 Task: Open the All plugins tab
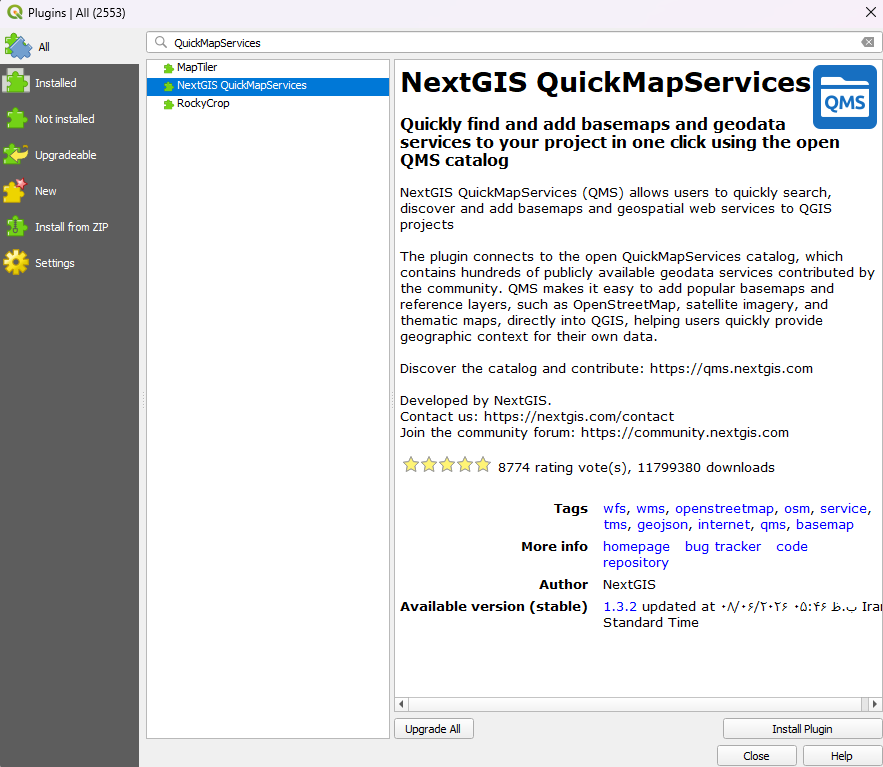pyautogui.click(x=69, y=47)
